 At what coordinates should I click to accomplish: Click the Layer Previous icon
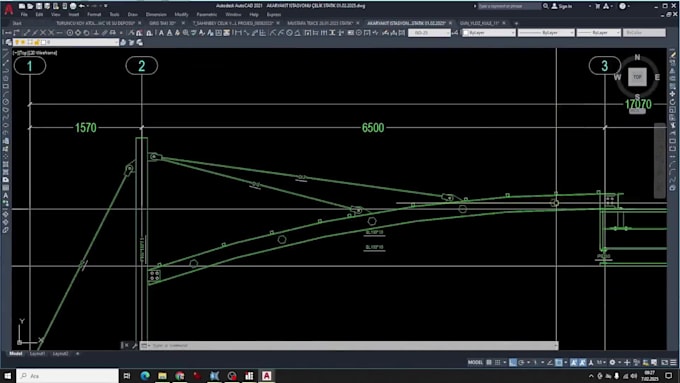tap(131, 42)
